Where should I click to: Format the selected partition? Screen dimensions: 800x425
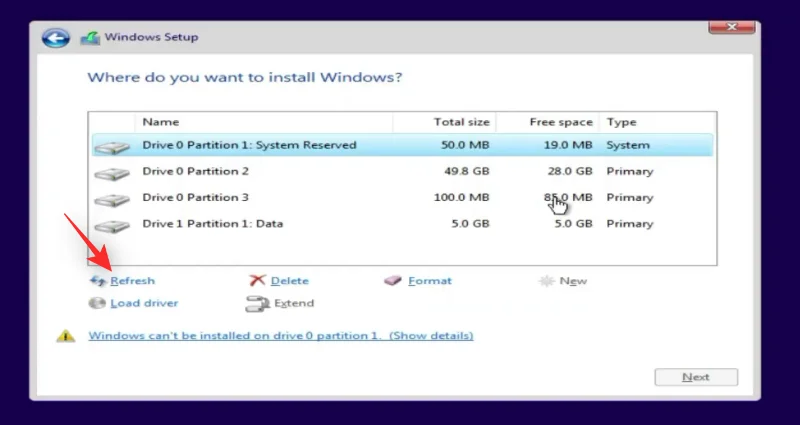point(430,281)
